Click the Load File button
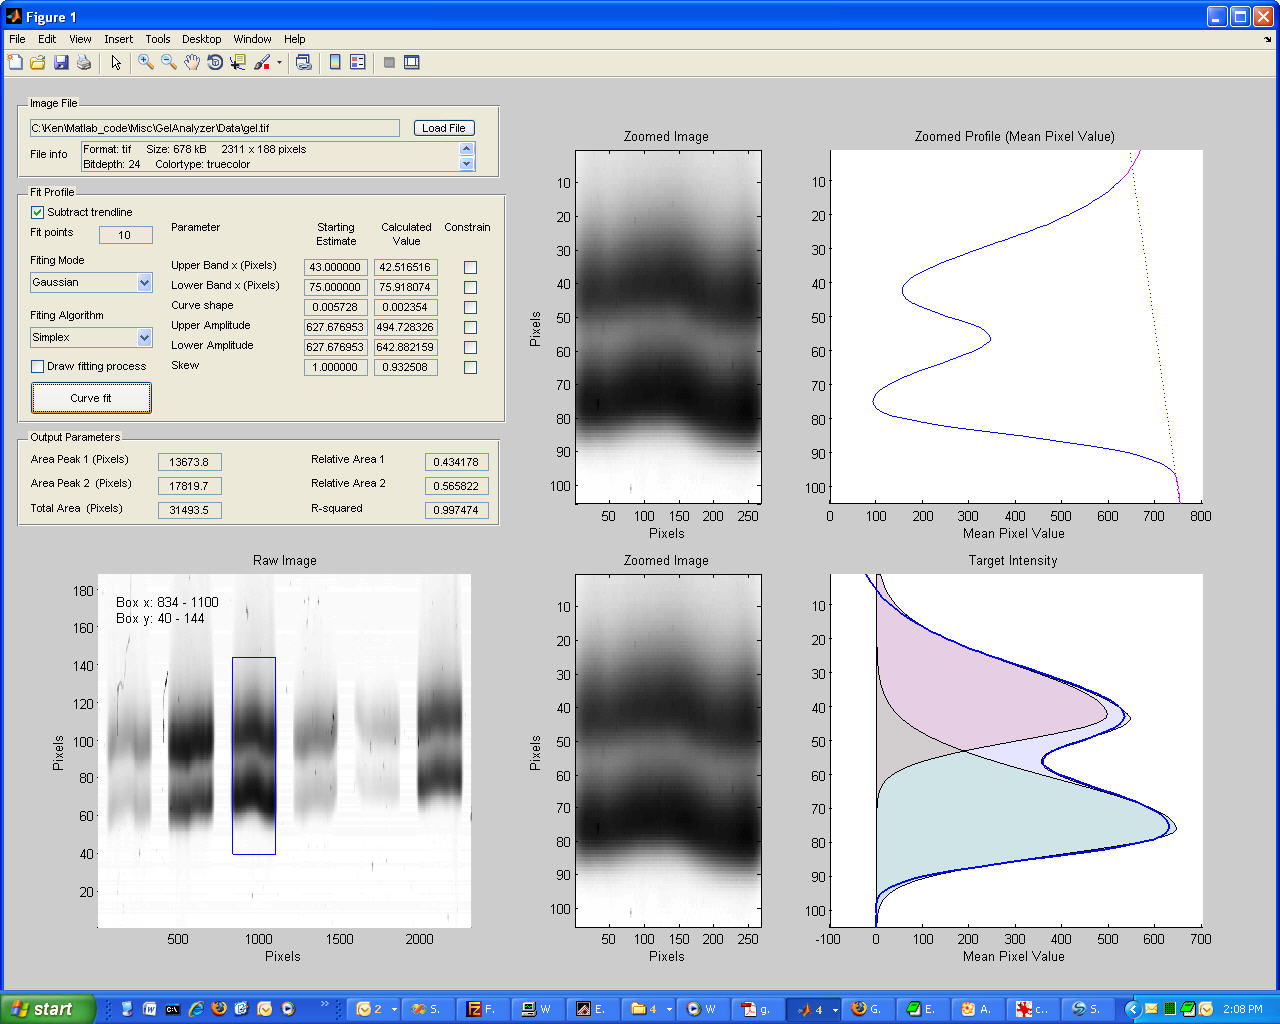Screen dimensions: 1280x1024 click(x=443, y=128)
